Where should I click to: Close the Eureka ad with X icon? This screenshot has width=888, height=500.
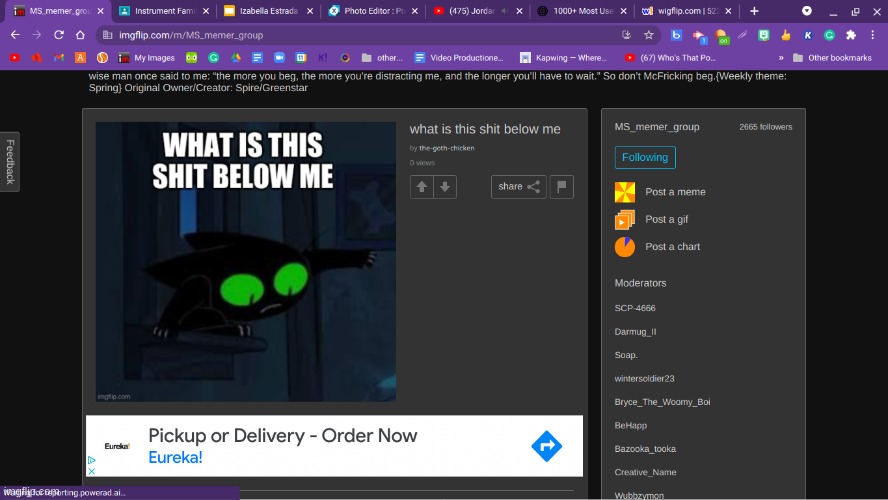(91, 471)
